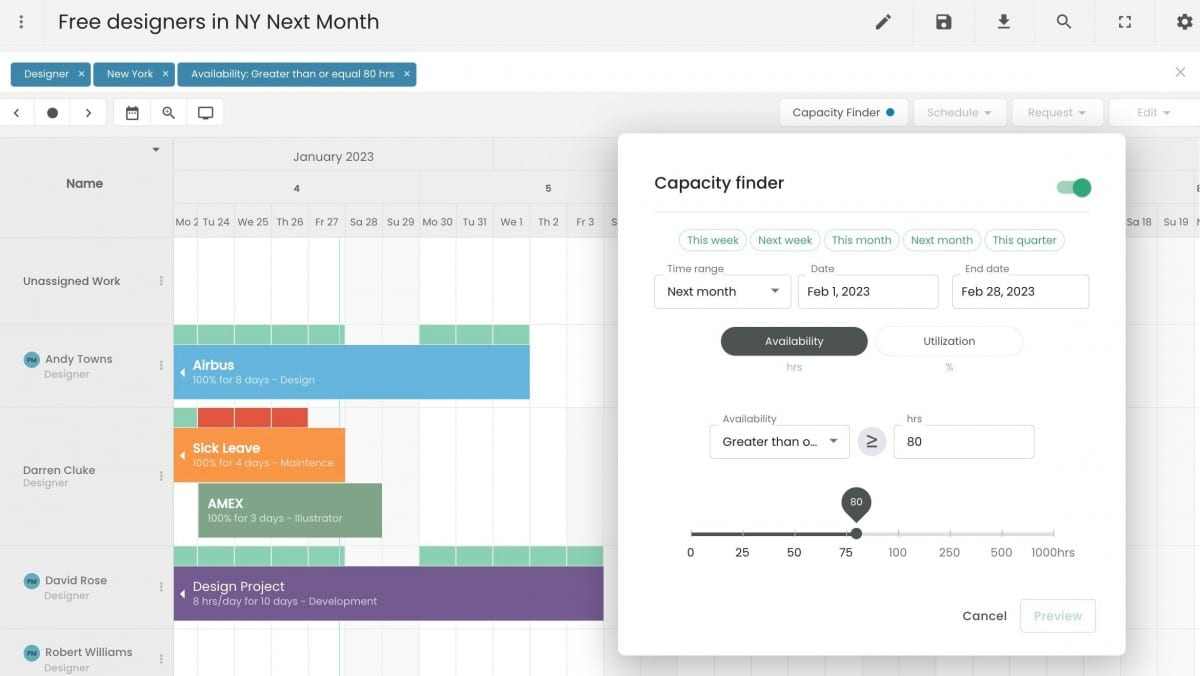The height and width of the screenshot is (676, 1200).
Task: Click the pencil edit icon in header
Action: pos(883,22)
